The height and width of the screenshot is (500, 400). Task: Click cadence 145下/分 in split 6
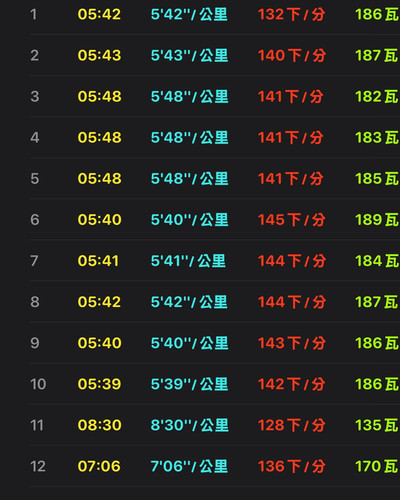(x=292, y=220)
